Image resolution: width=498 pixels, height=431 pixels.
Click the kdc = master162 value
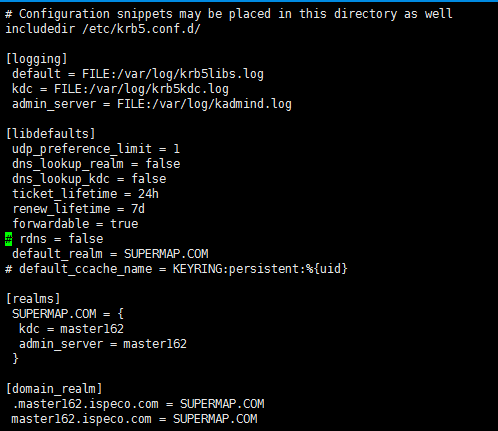click(92, 329)
